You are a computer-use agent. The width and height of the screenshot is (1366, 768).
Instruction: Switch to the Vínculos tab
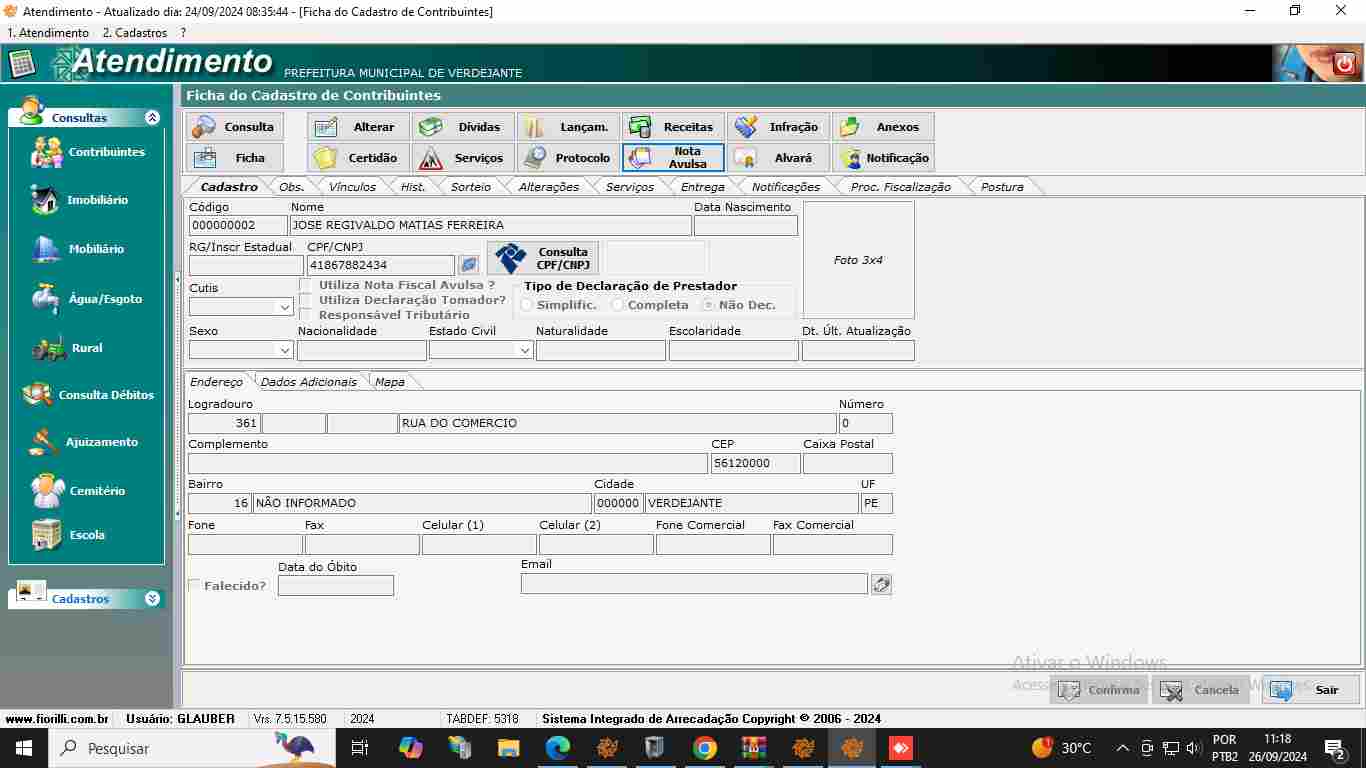pos(352,187)
